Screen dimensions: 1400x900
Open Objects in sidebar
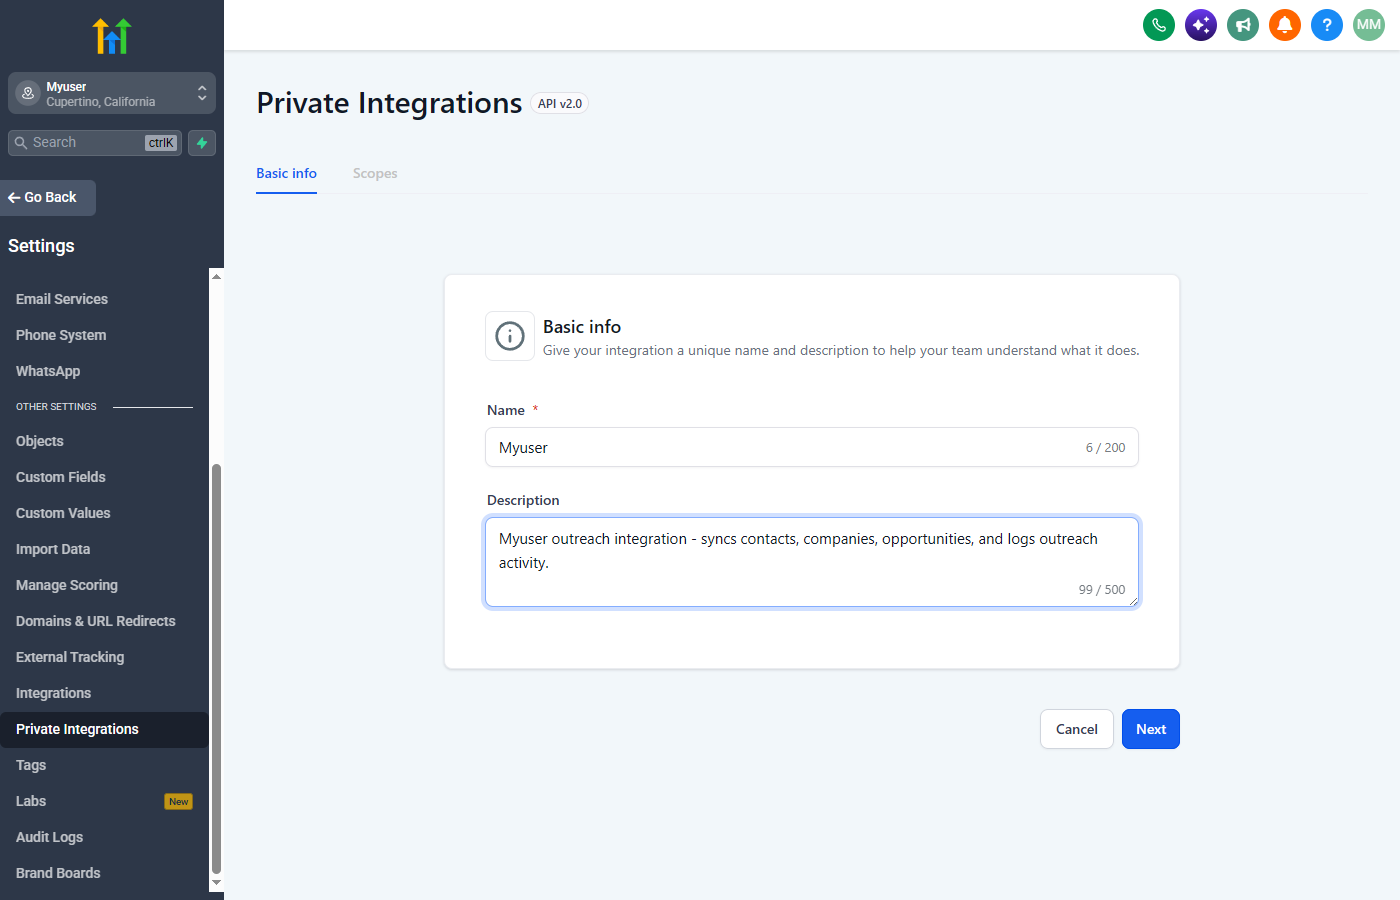pyautogui.click(x=40, y=441)
